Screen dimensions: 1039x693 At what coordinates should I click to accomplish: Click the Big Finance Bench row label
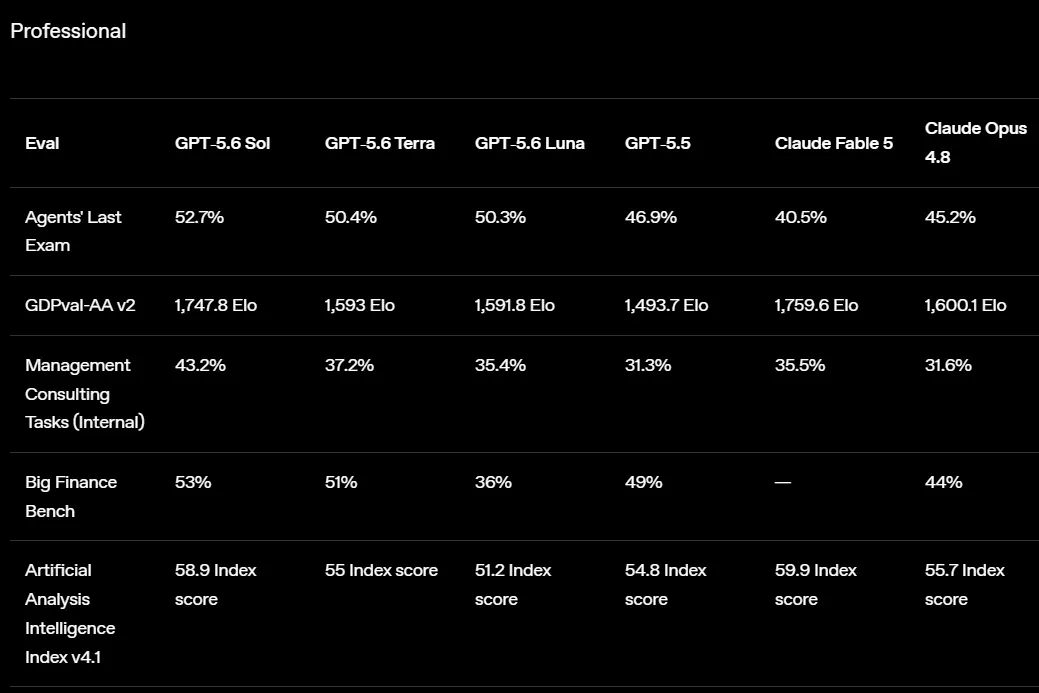pos(71,497)
